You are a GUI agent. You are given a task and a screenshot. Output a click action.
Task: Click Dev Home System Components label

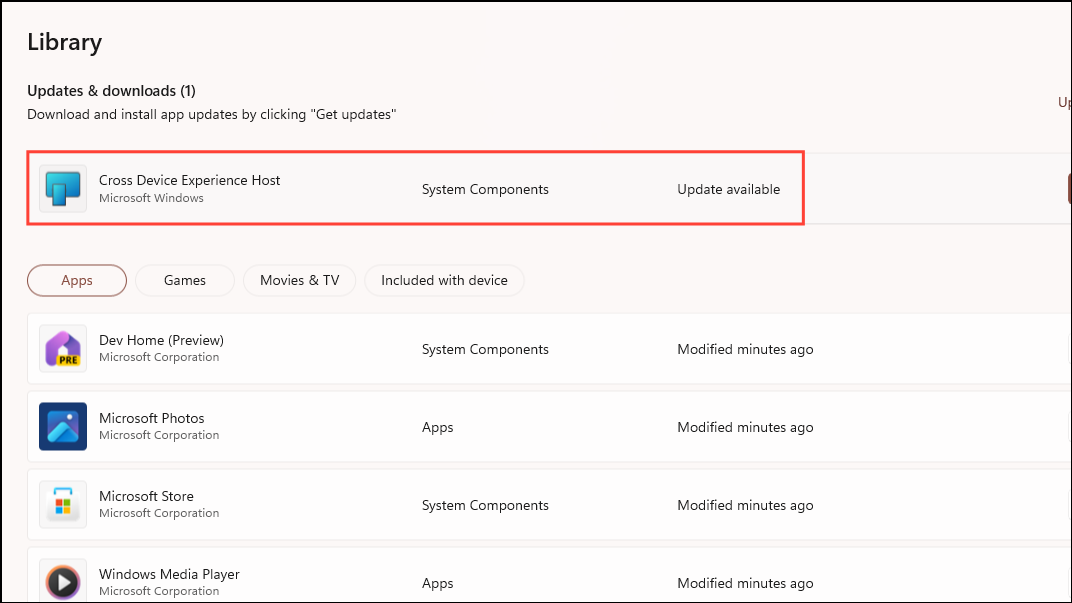(485, 350)
